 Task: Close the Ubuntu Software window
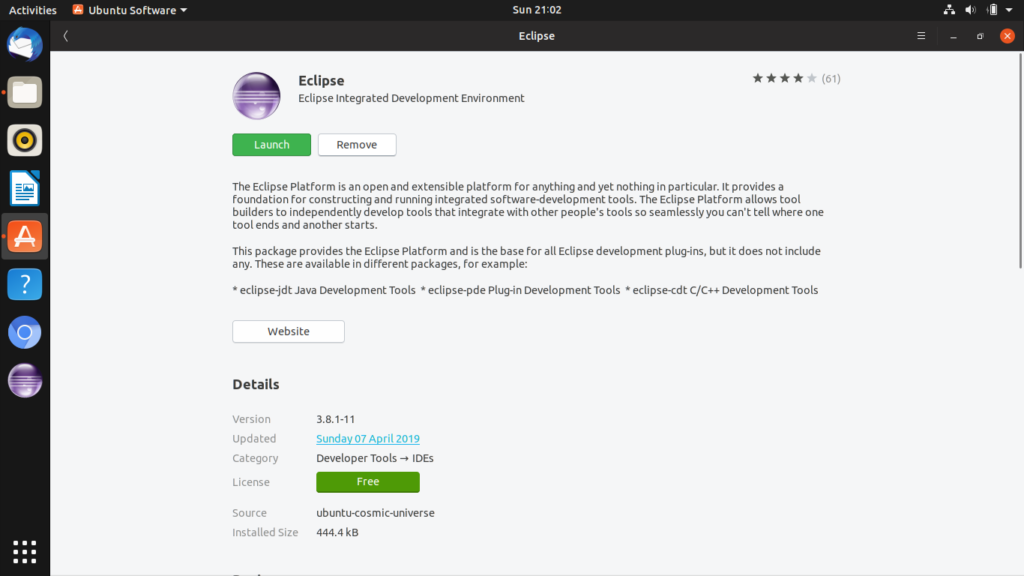click(1007, 36)
